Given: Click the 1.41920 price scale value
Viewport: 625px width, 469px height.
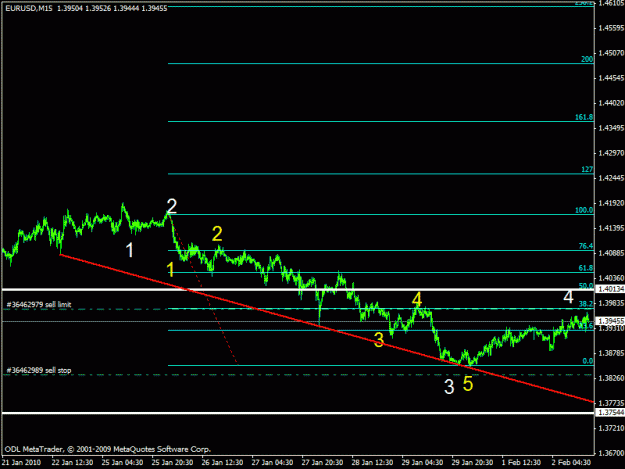Looking at the screenshot, I should pos(611,203).
